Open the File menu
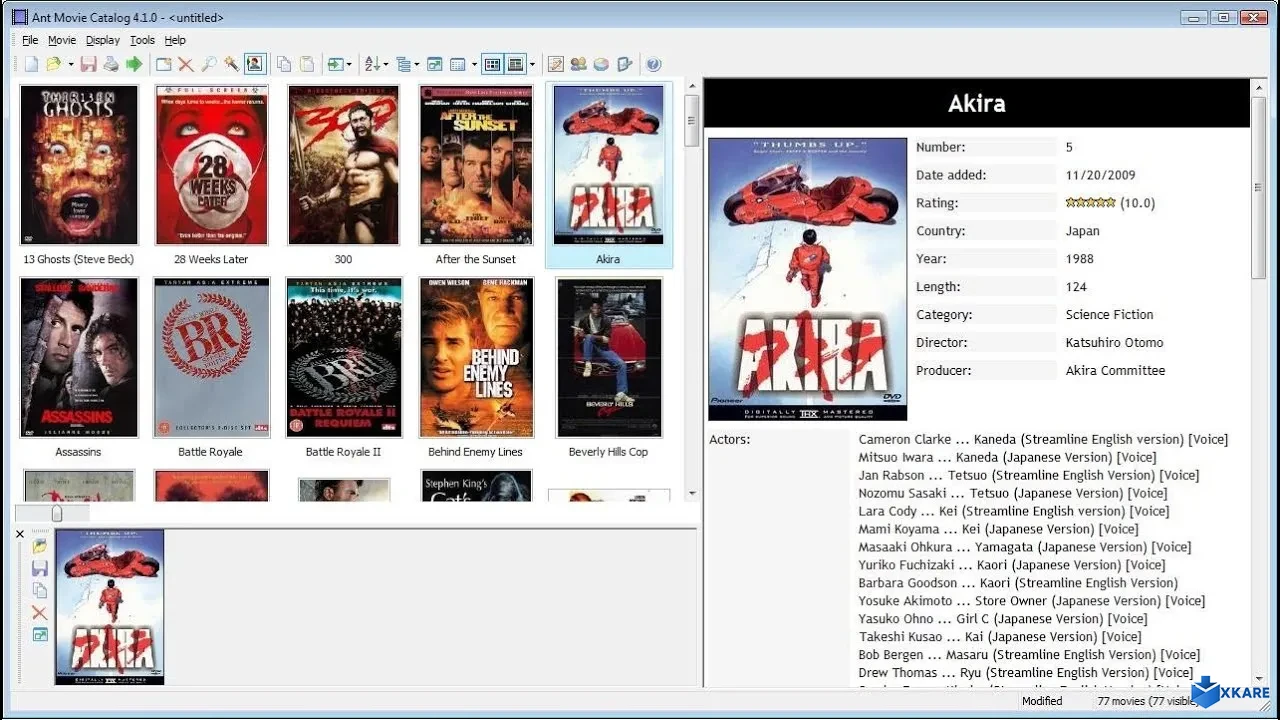The image size is (1280, 720). coord(30,40)
